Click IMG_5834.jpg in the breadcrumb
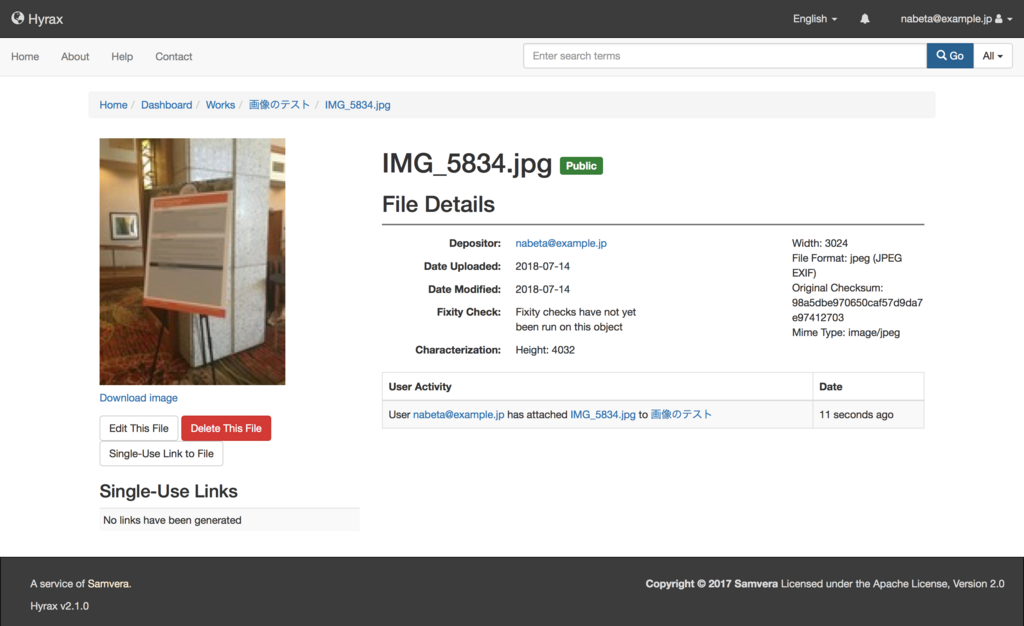The width and height of the screenshot is (1024, 626). (x=357, y=105)
